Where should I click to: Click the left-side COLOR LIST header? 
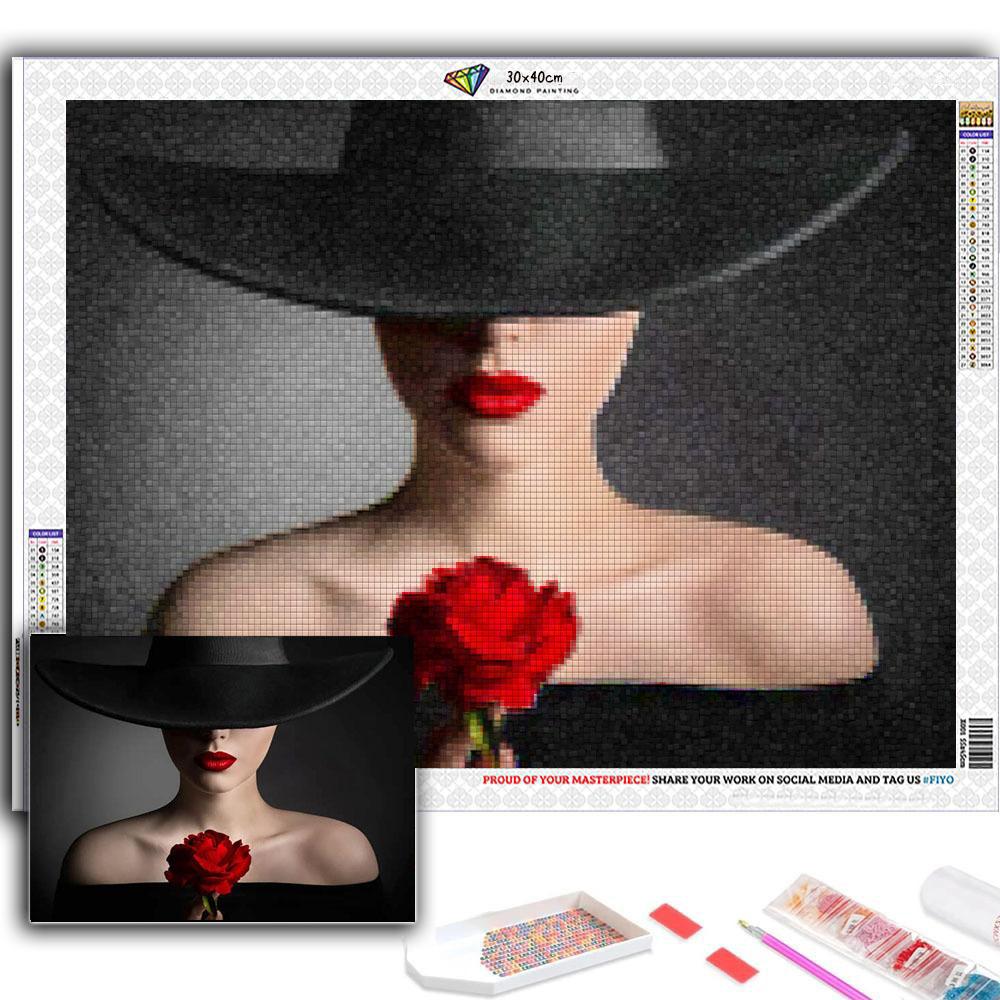45,534
